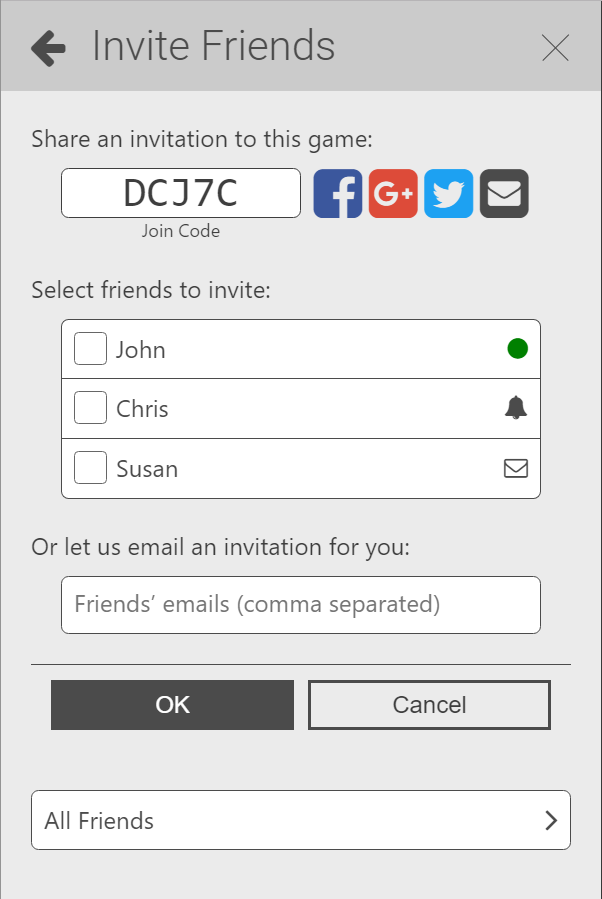The image size is (602, 899).
Task: Check the checkbox next to Susan
Action: click(x=90, y=467)
